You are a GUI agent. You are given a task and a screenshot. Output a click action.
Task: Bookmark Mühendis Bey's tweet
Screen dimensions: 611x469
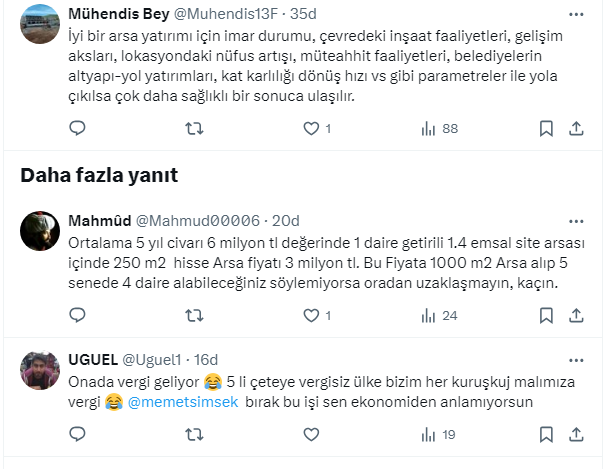(x=546, y=129)
